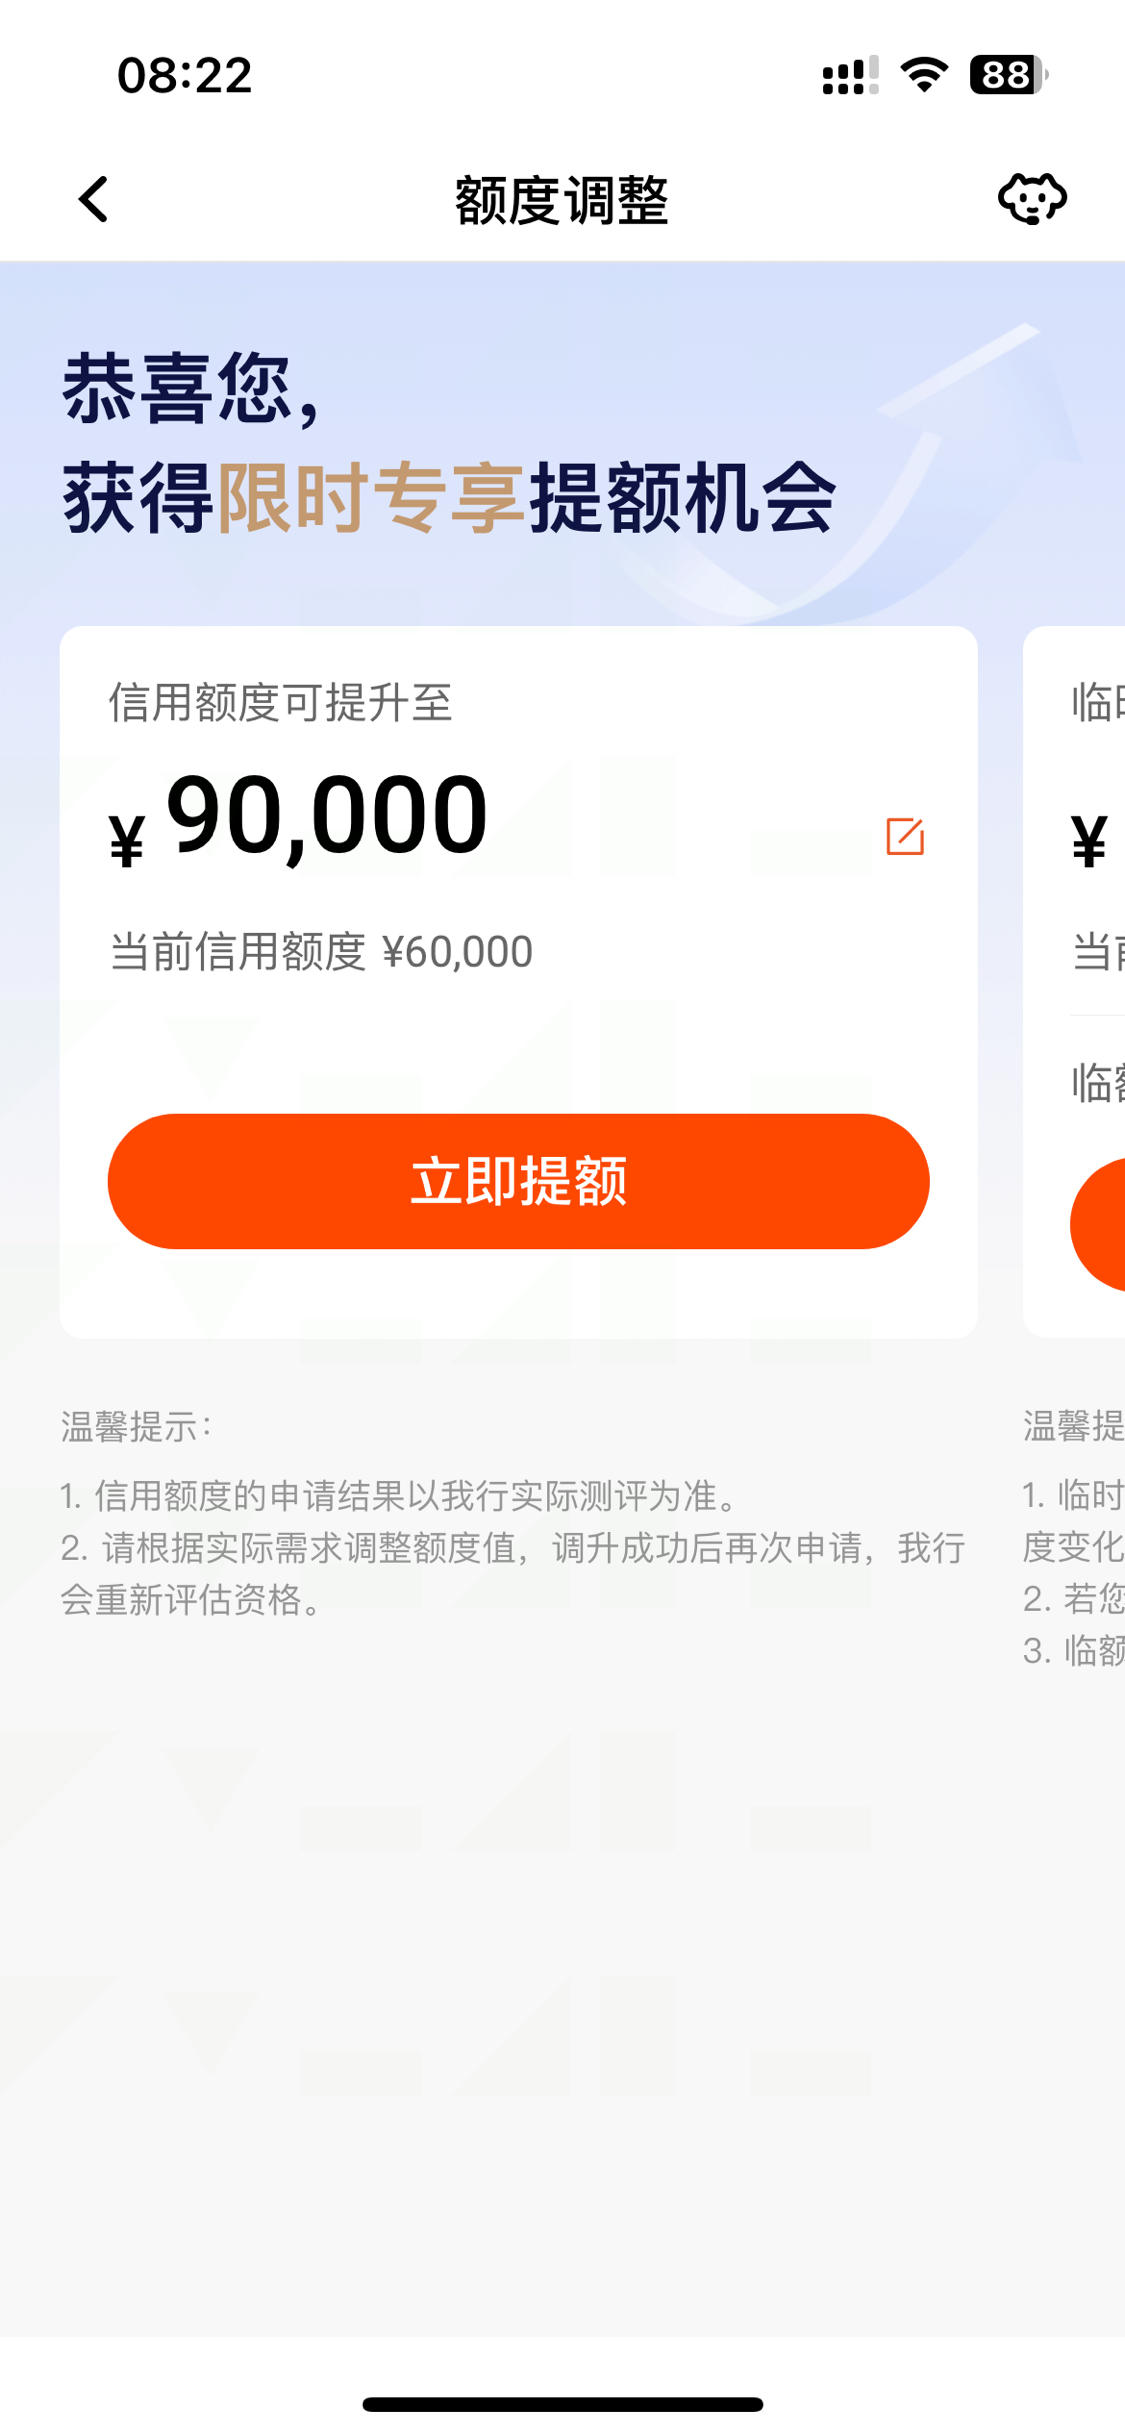Open the customer service mascot icon

(1032, 198)
